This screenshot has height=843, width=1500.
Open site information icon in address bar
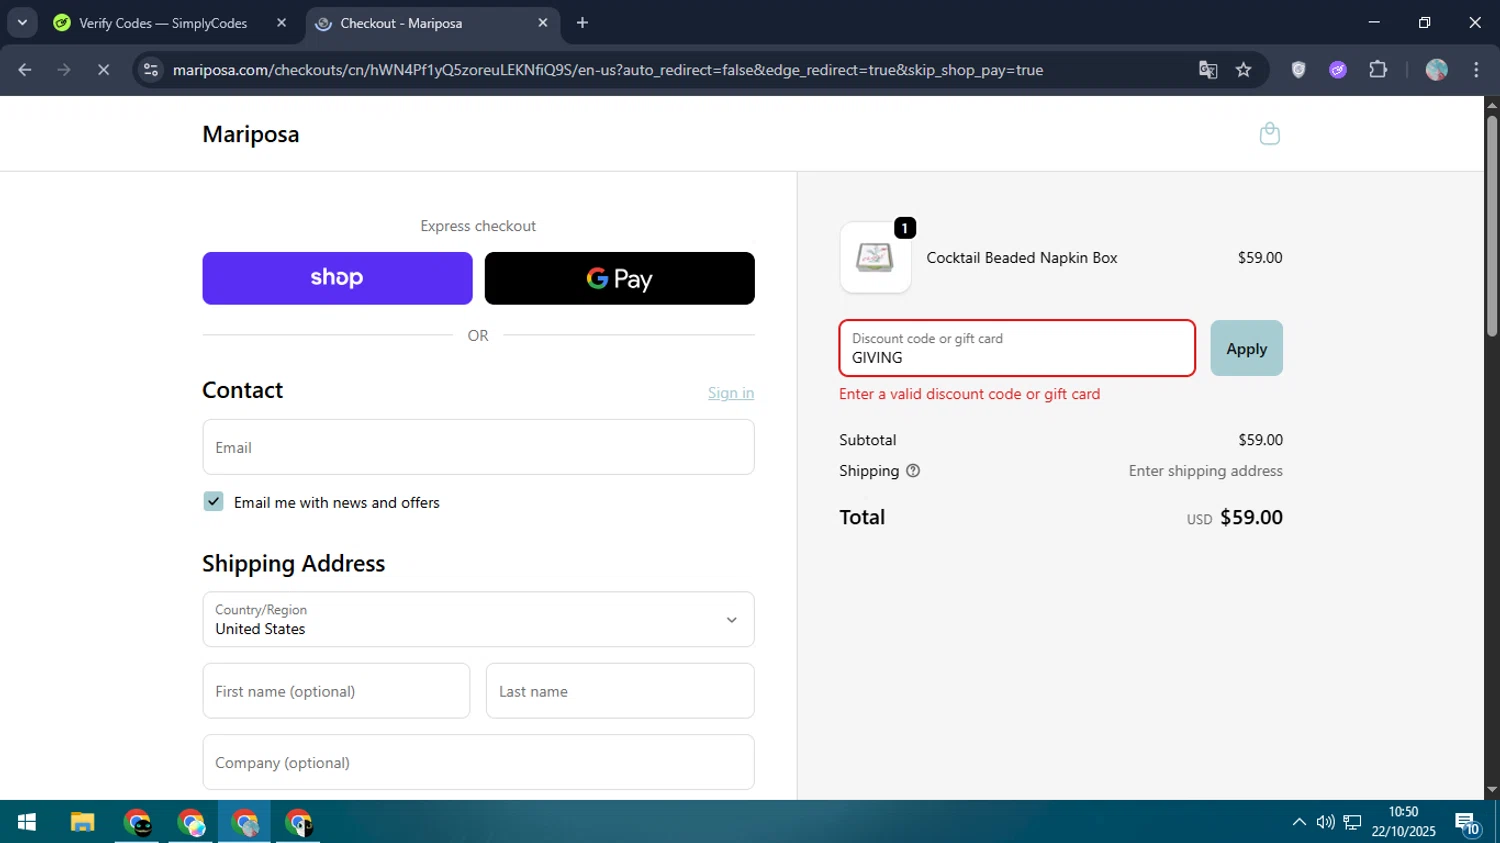(x=151, y=70)
